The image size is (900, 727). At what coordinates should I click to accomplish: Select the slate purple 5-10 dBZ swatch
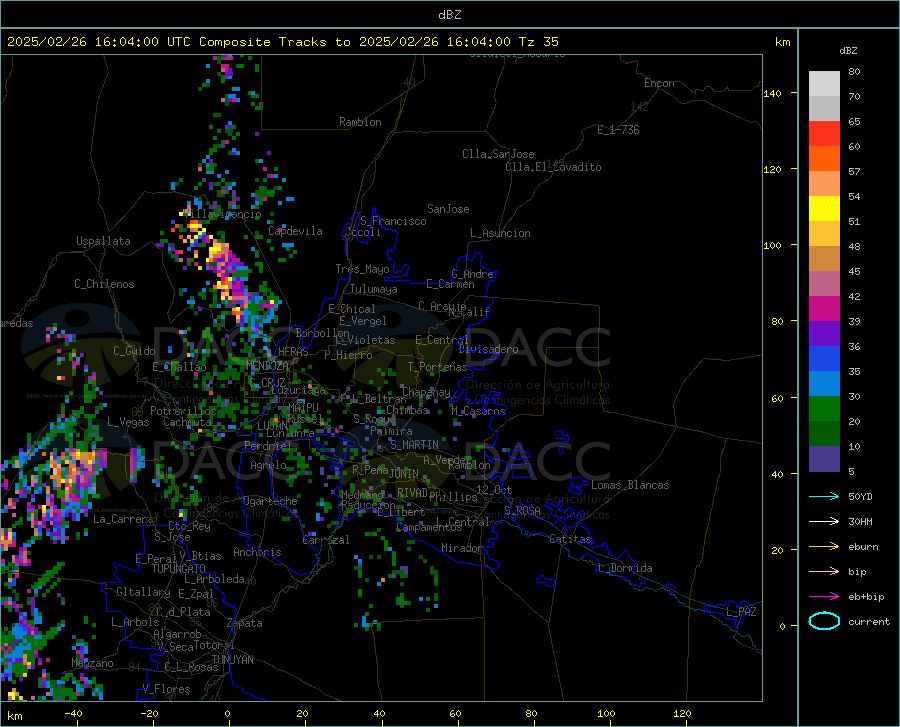coord(824,459)
